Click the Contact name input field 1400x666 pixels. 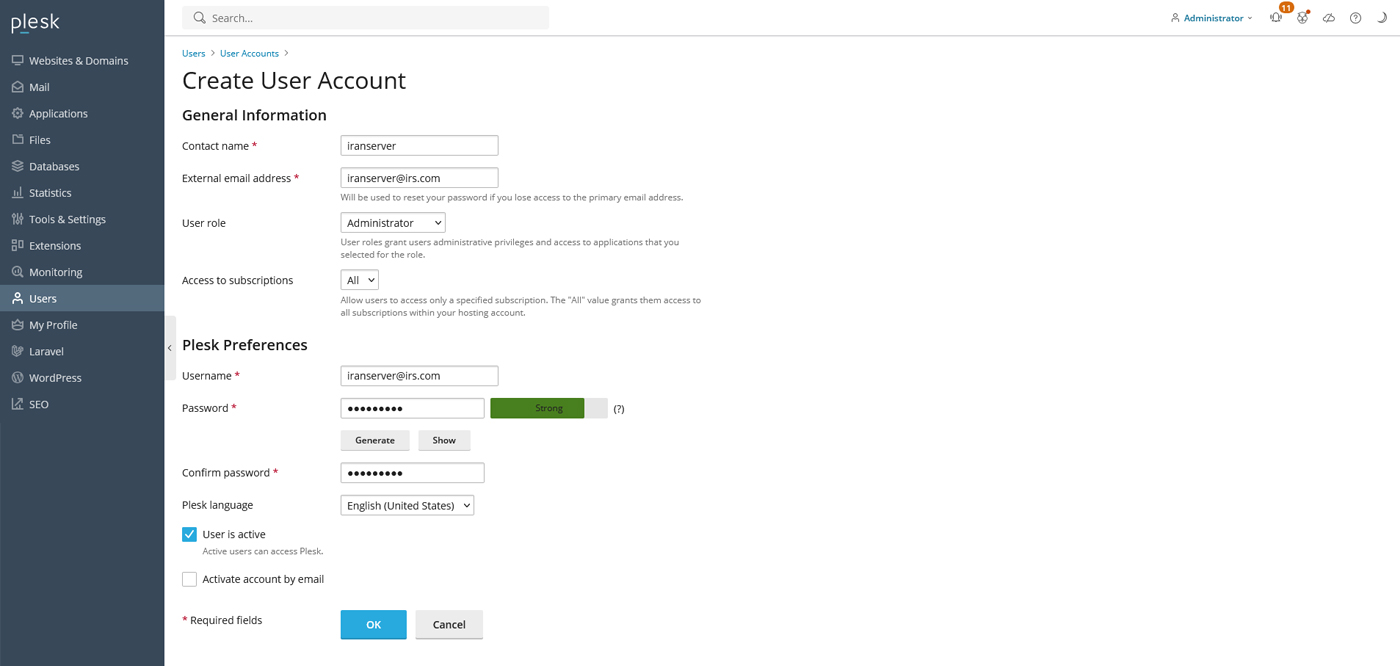click(419, 146)
